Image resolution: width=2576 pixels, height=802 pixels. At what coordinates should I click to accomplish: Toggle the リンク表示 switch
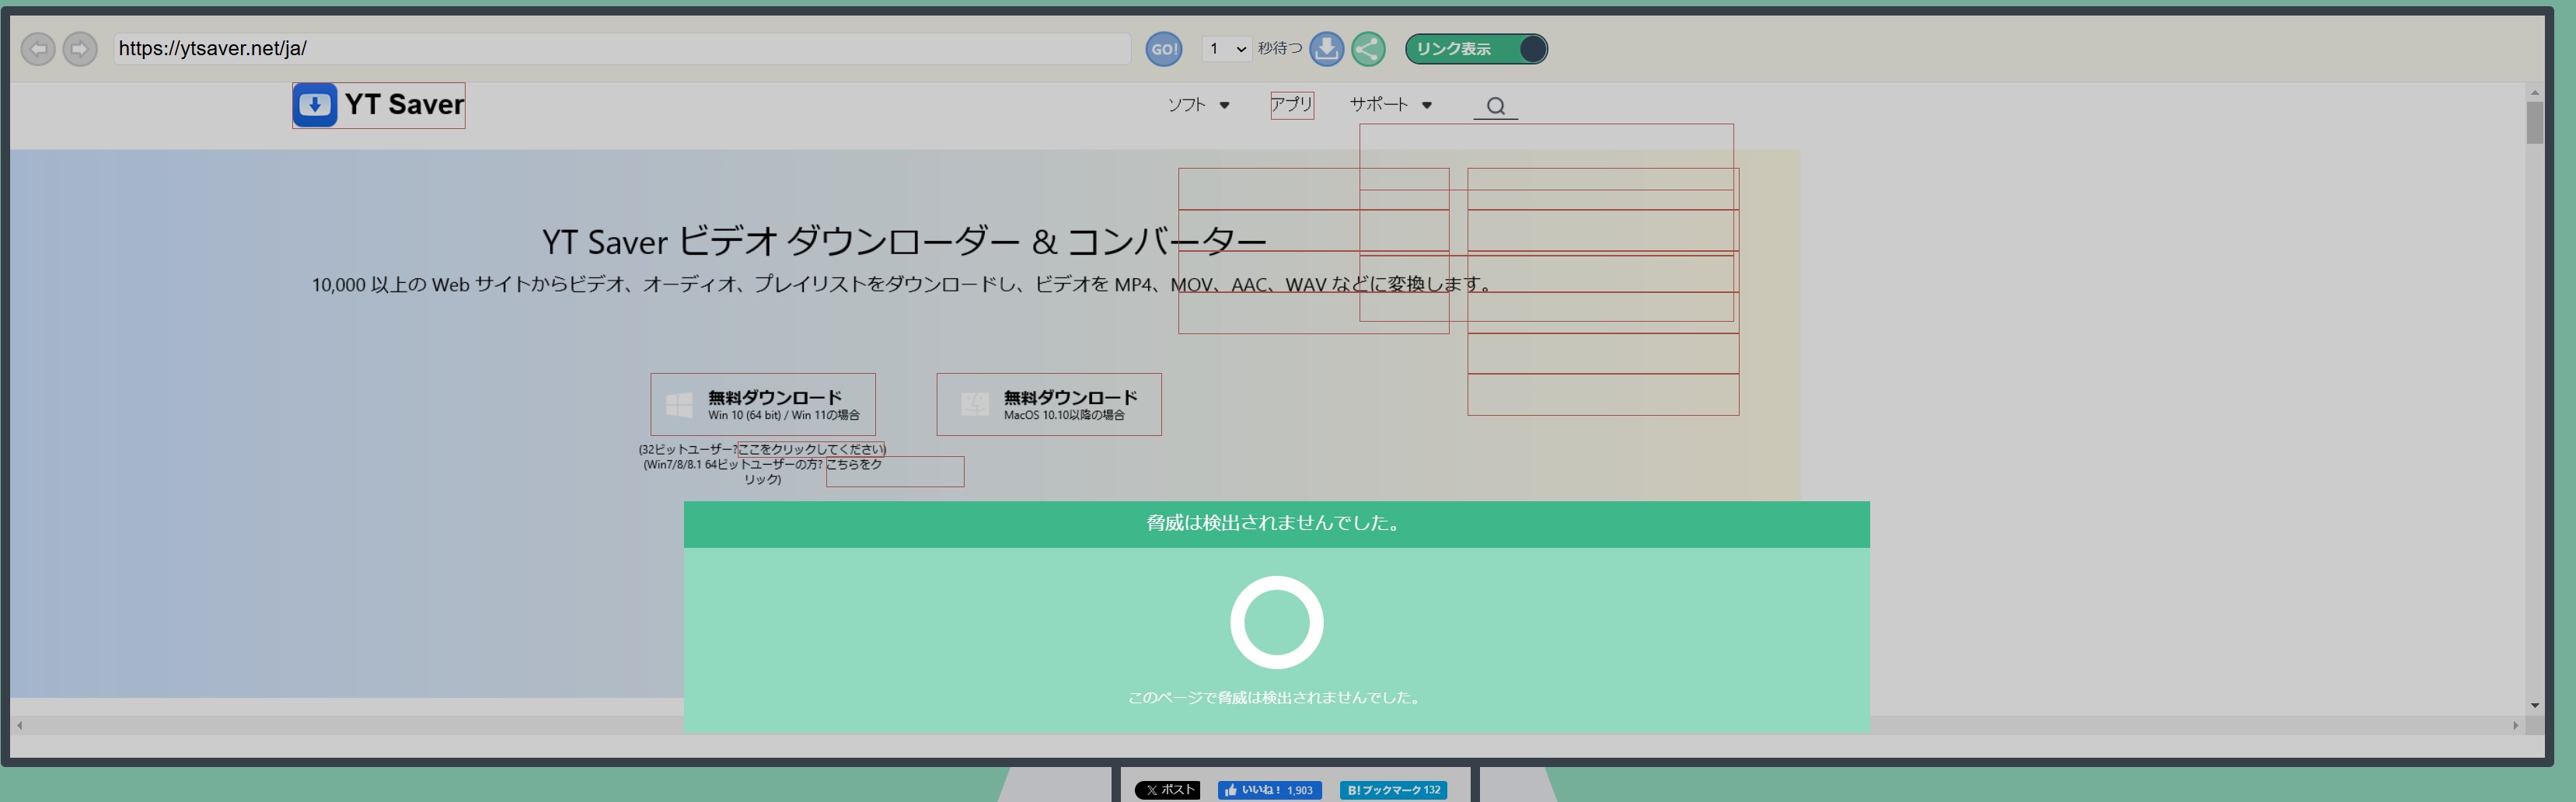[x=1476, y=49]
